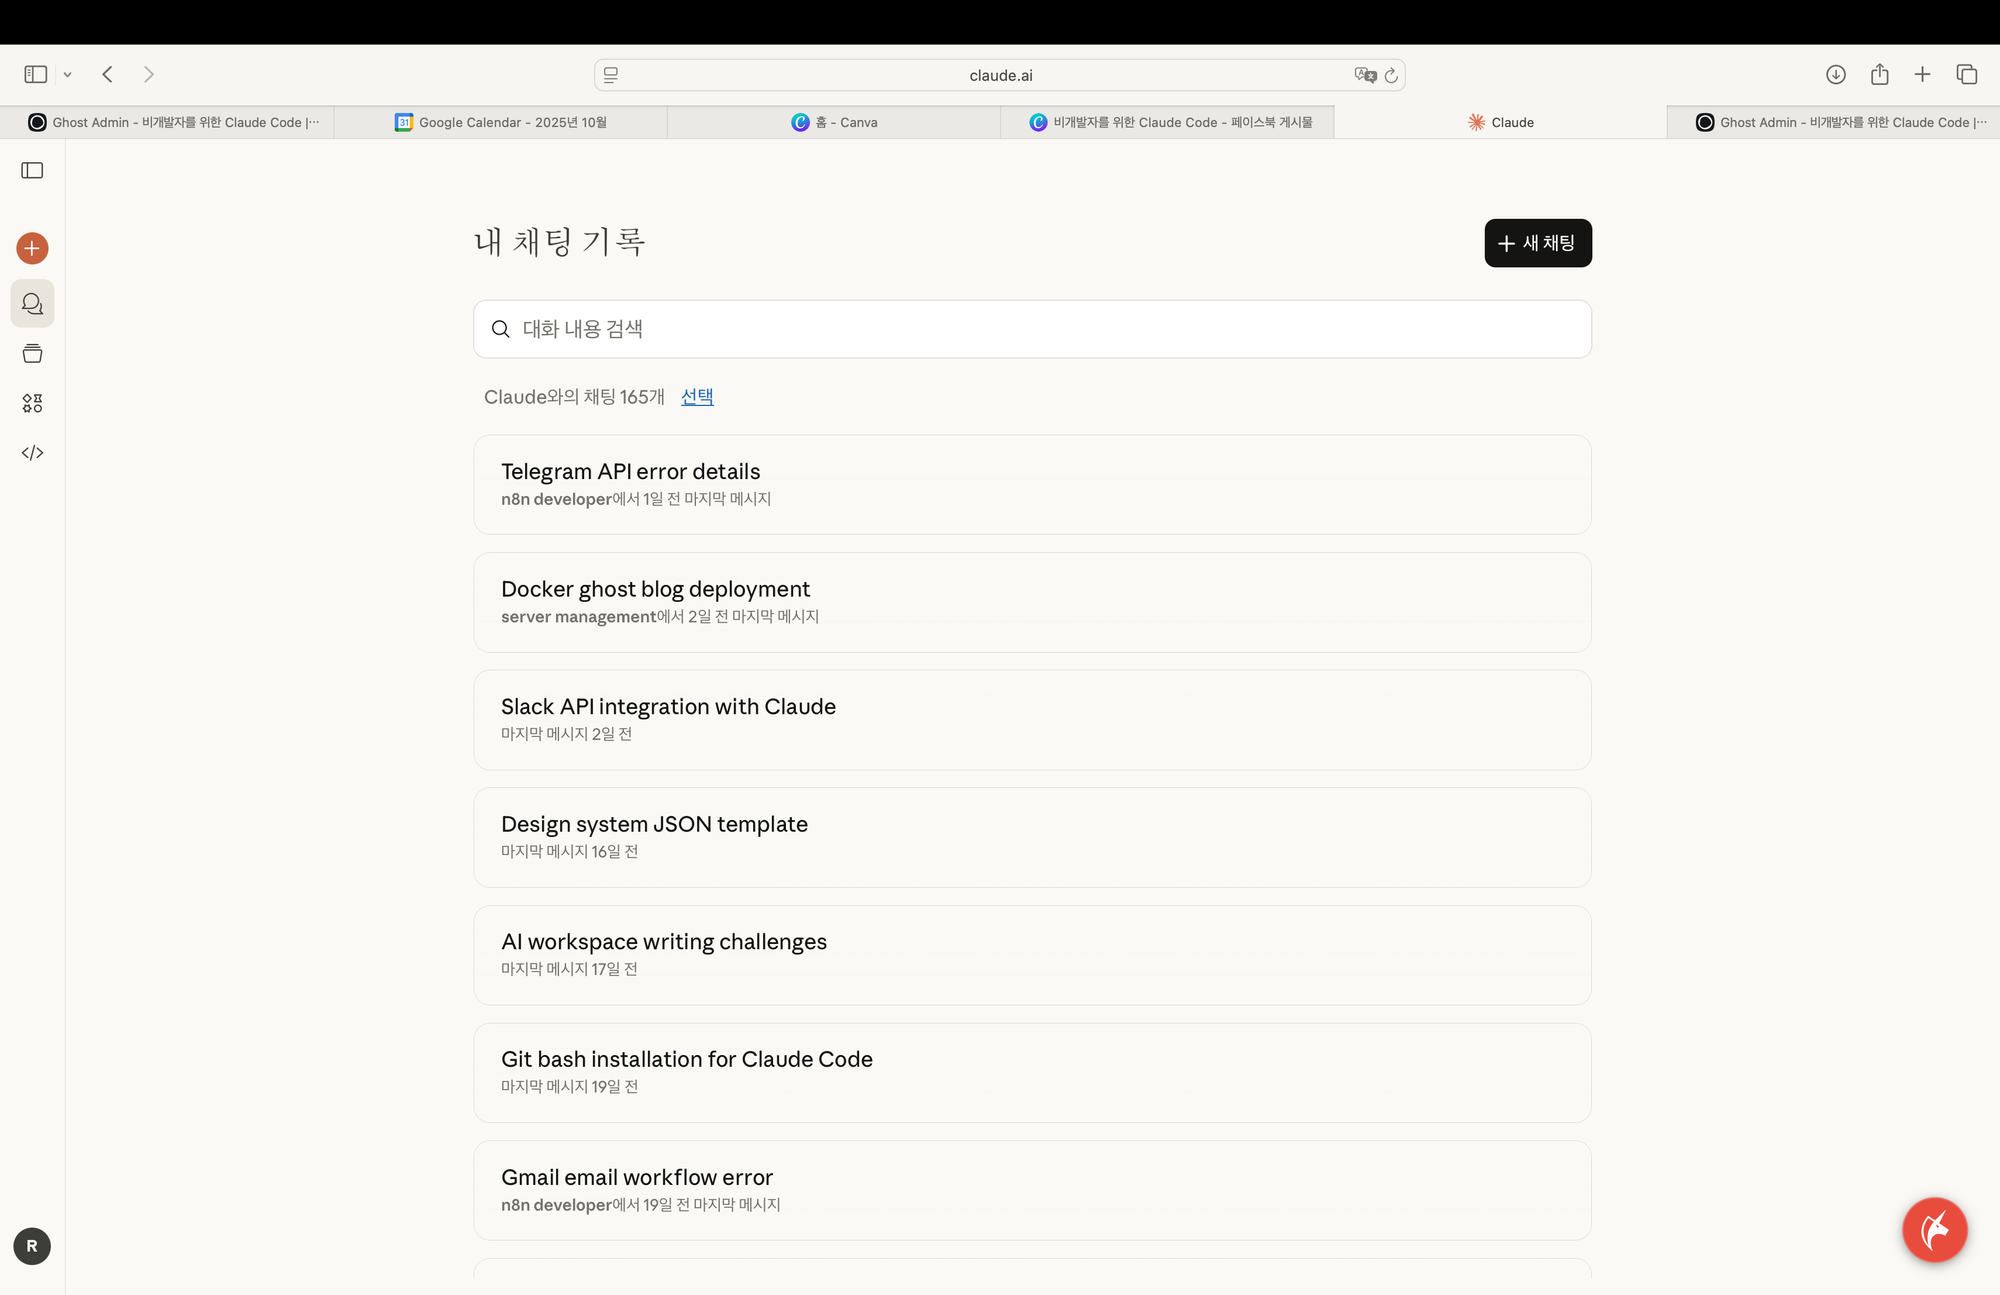The height and width of the screenshot is (1295, 2000).
Task: Switch to the Google Calendar tab
Action: coord(500,121)
